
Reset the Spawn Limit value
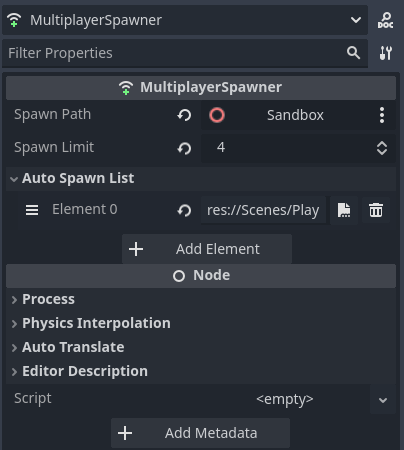coord(184,148)
